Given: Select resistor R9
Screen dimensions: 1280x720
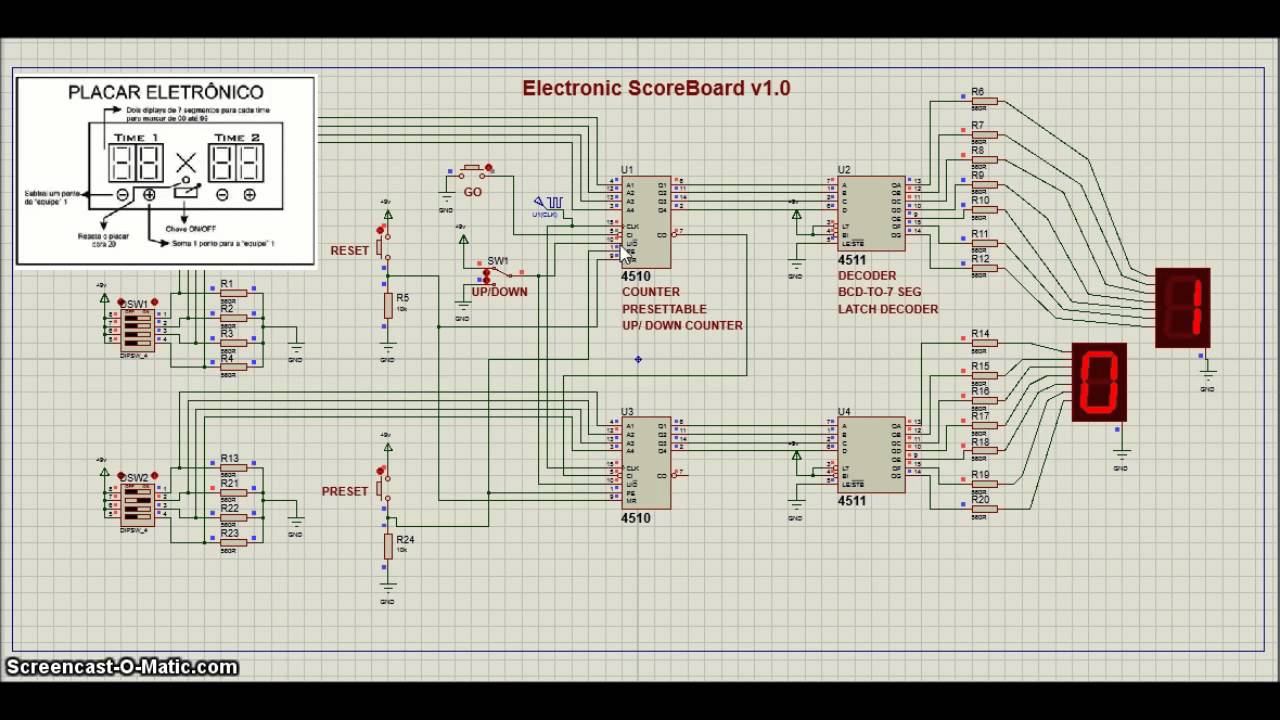Looking at the screenshot, I should (x=984, y=185).
